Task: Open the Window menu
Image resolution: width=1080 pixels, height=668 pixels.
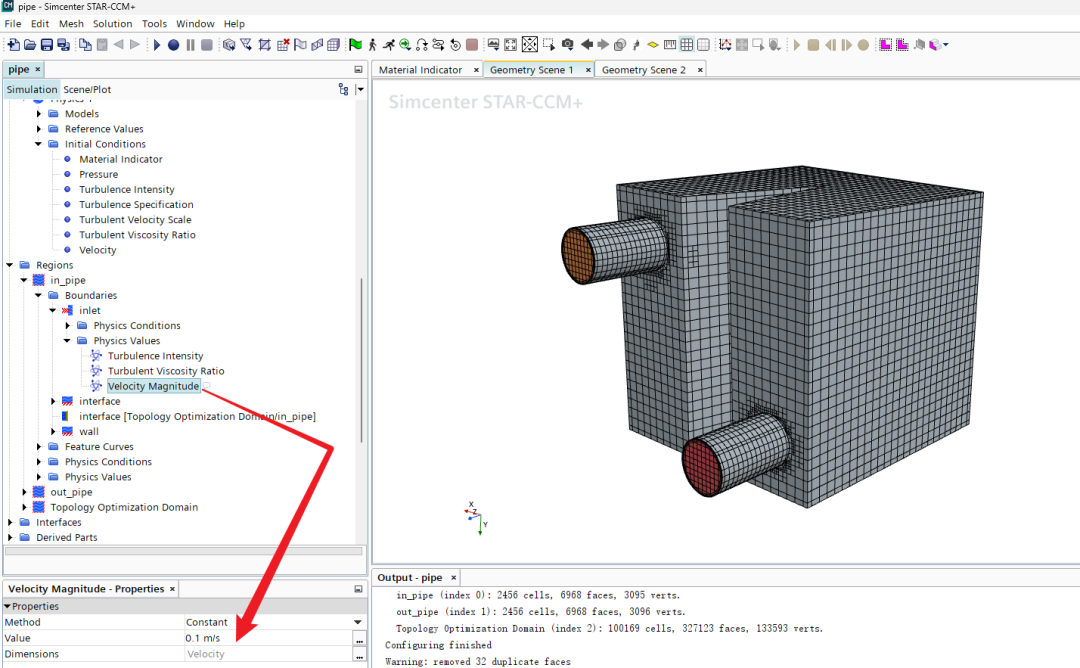Action: (x=195, y=23)
